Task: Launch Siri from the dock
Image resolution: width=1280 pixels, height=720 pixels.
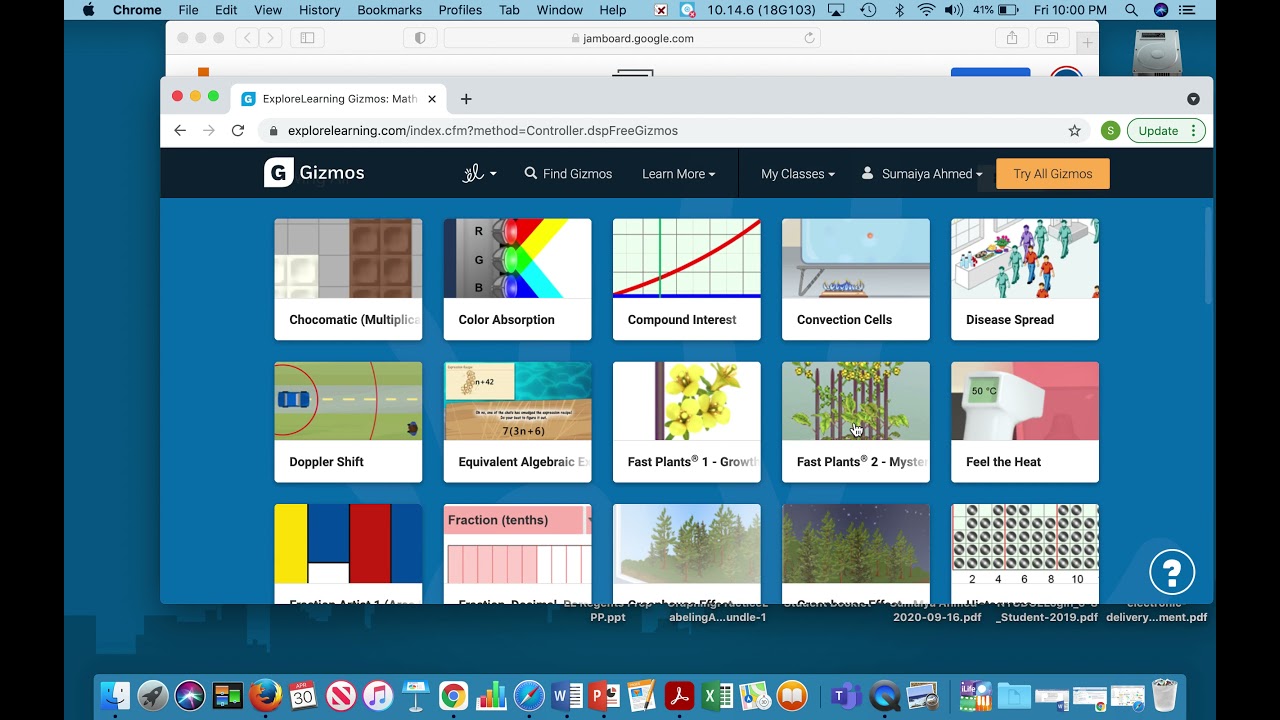Action: click(190, 695)
